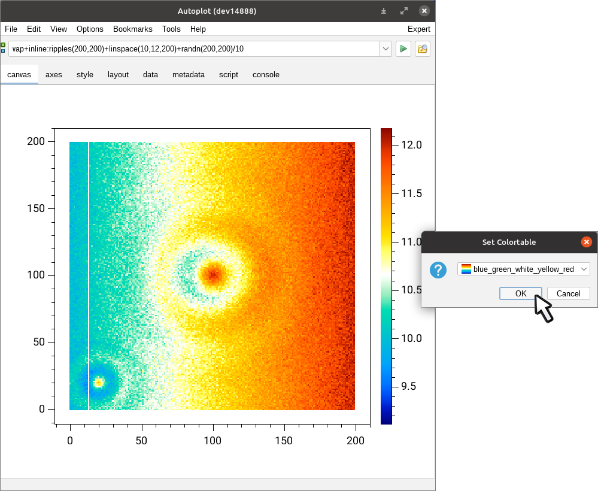Switch to the style tab
The width and height of the screenshot is (598, 491).
tap(85, 74)
